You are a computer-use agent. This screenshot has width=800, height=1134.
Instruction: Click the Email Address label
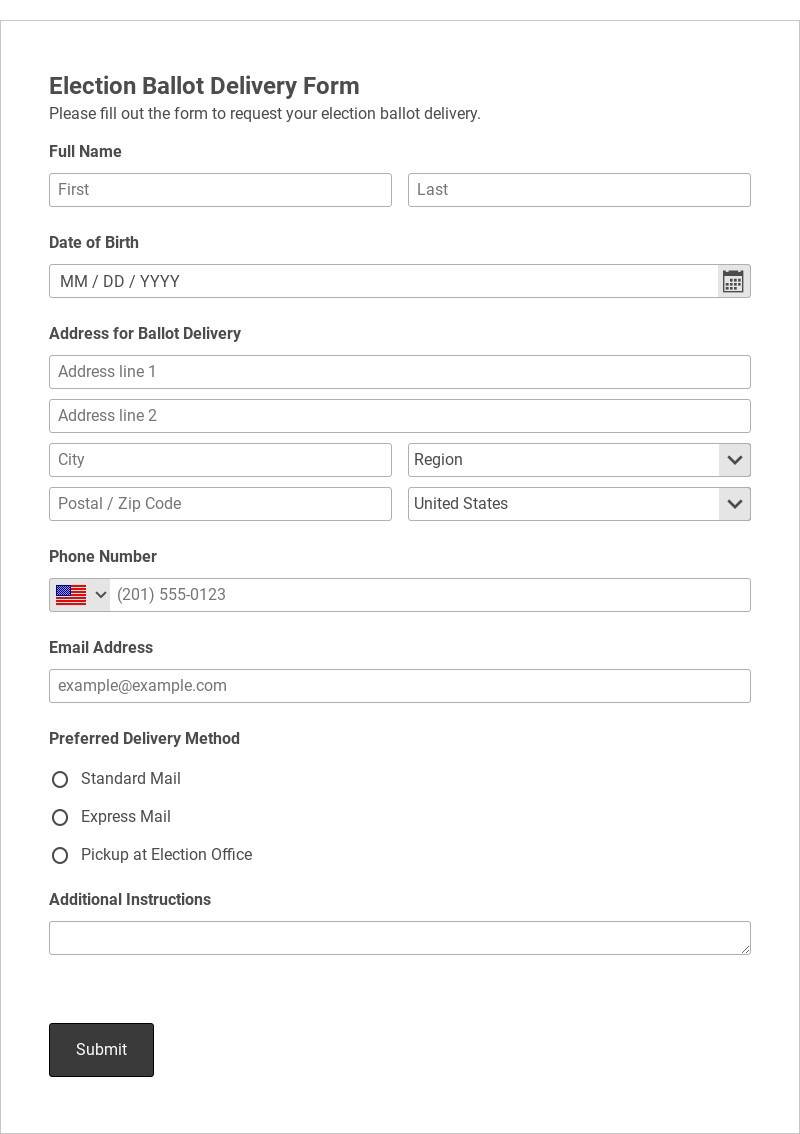point(101,647)
